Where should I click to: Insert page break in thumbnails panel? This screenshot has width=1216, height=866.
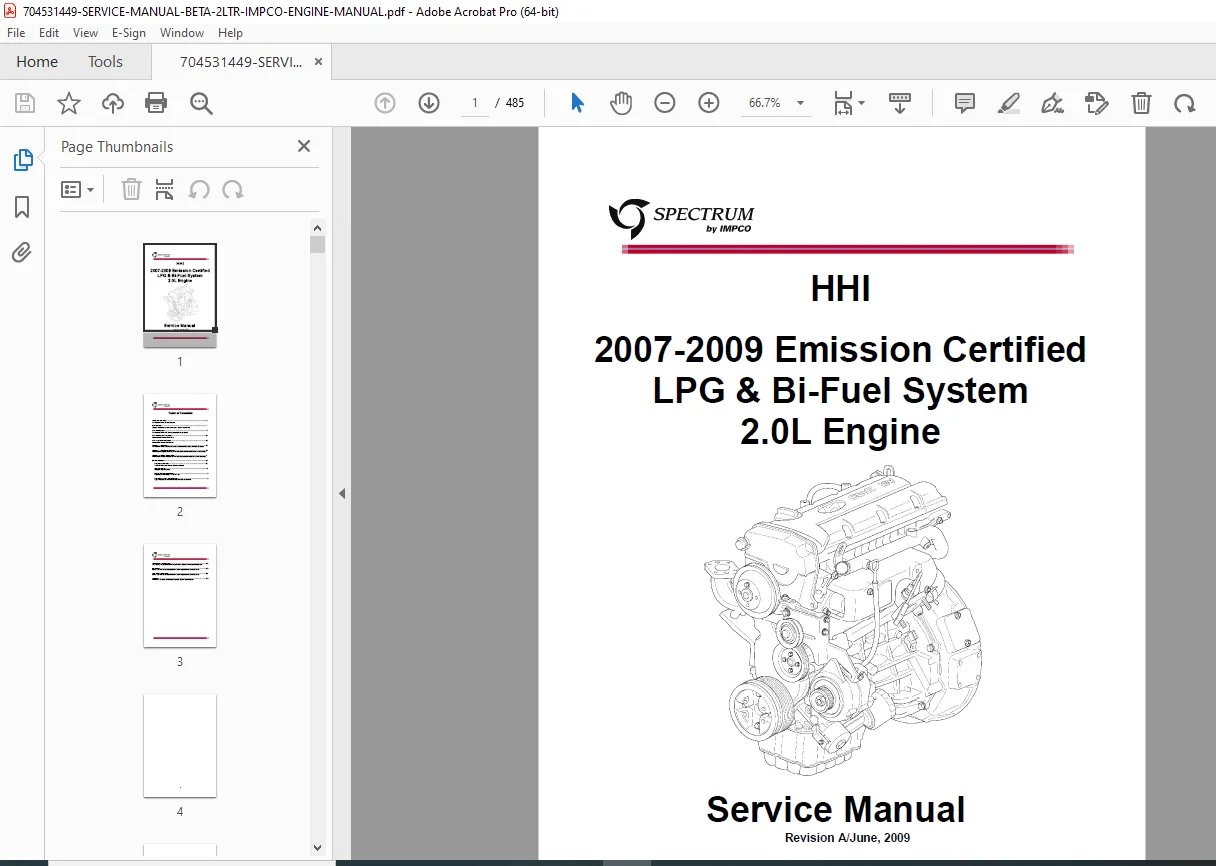[x=165, y=190]
